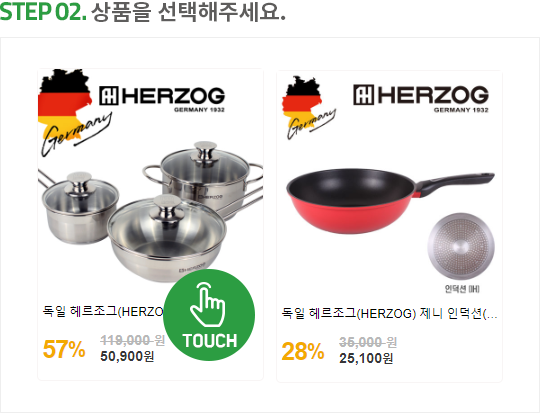Click the HERZOG logo on the left card
Screen dimensions: 540x413
pyautogui.click(x=162, y=99)
